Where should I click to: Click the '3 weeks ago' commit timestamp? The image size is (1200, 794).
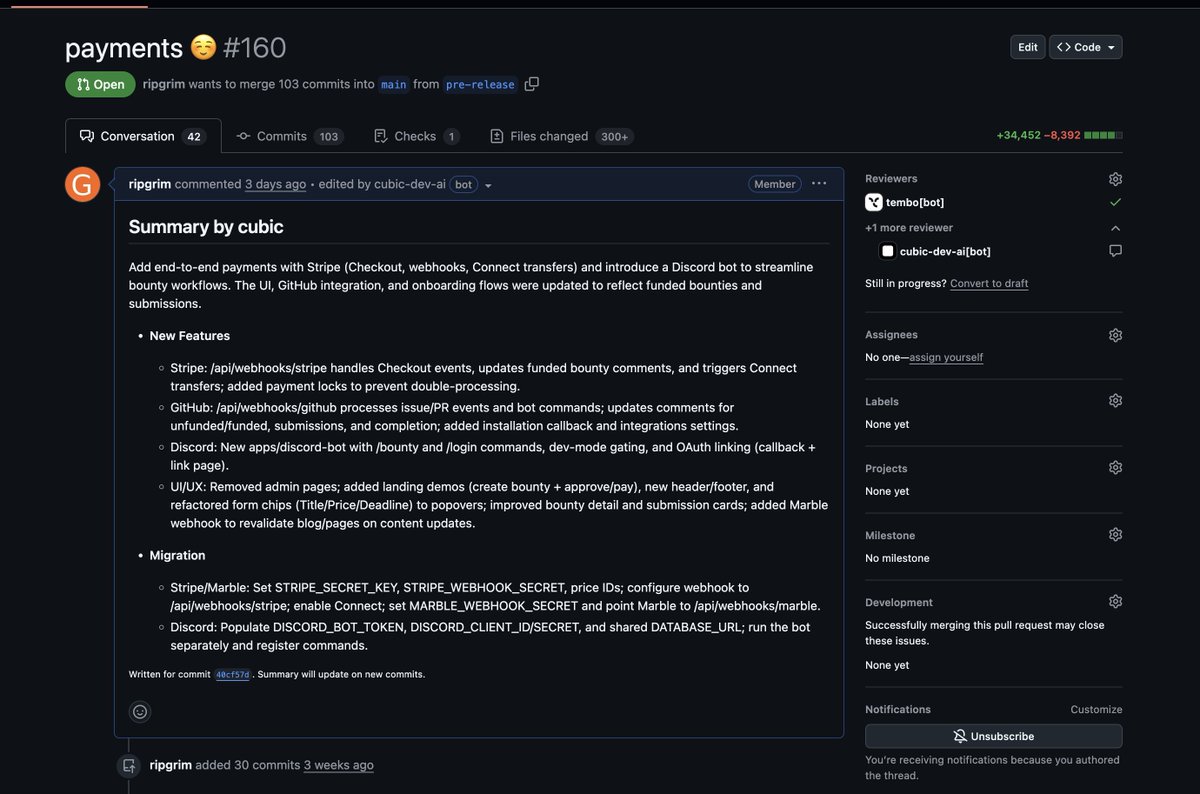tap(339, 765)
